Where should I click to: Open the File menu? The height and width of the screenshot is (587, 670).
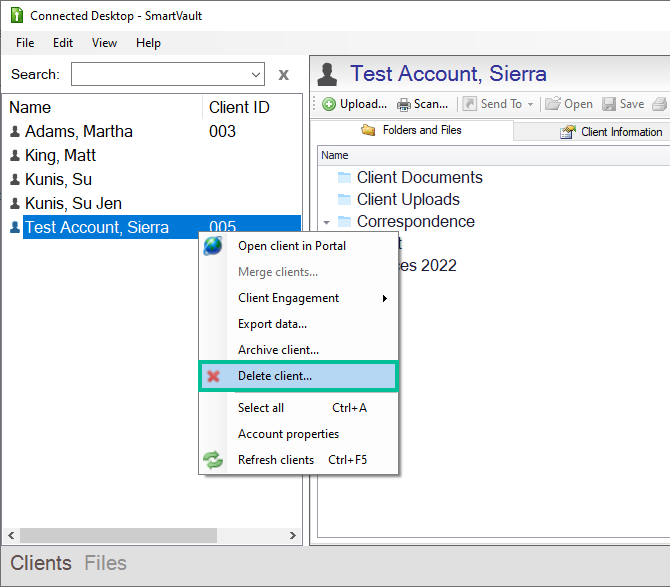click(25, 43)
